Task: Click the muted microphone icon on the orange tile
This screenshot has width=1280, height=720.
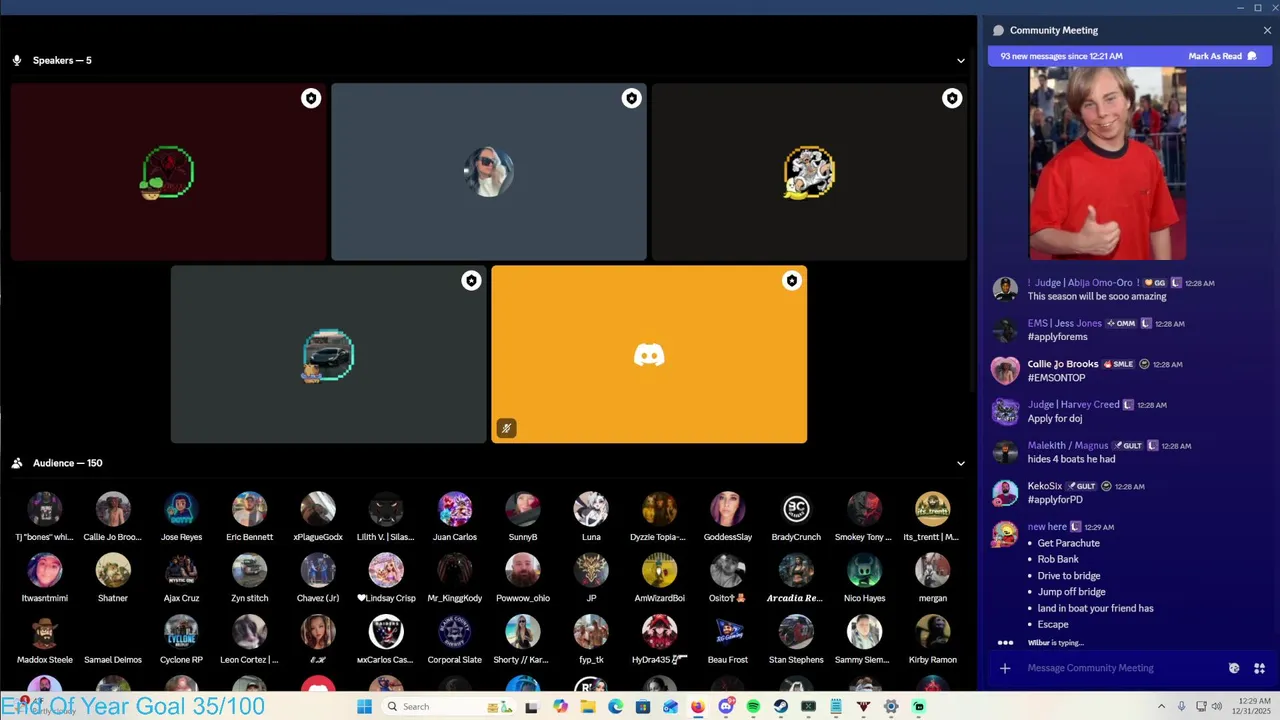Action: [506, 428]
